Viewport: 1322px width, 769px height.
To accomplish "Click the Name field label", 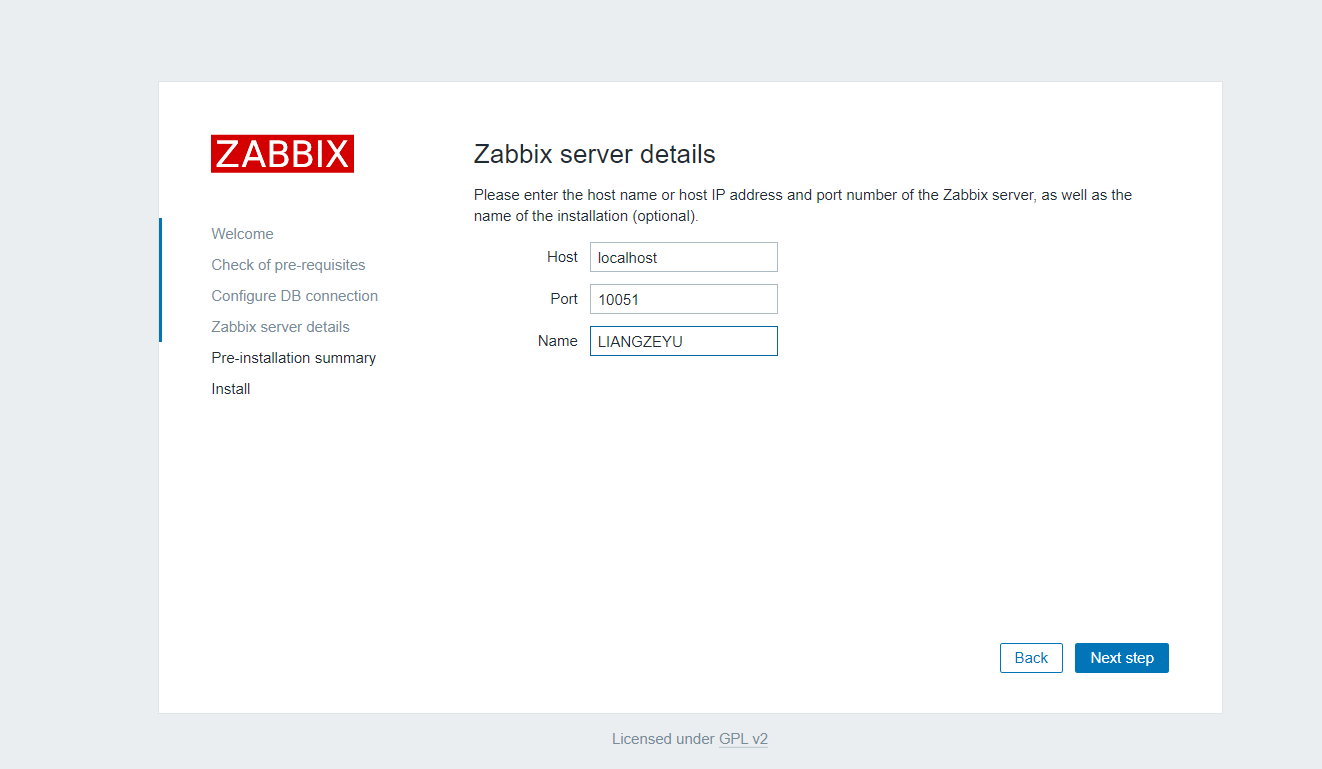I will pos(557,341).
